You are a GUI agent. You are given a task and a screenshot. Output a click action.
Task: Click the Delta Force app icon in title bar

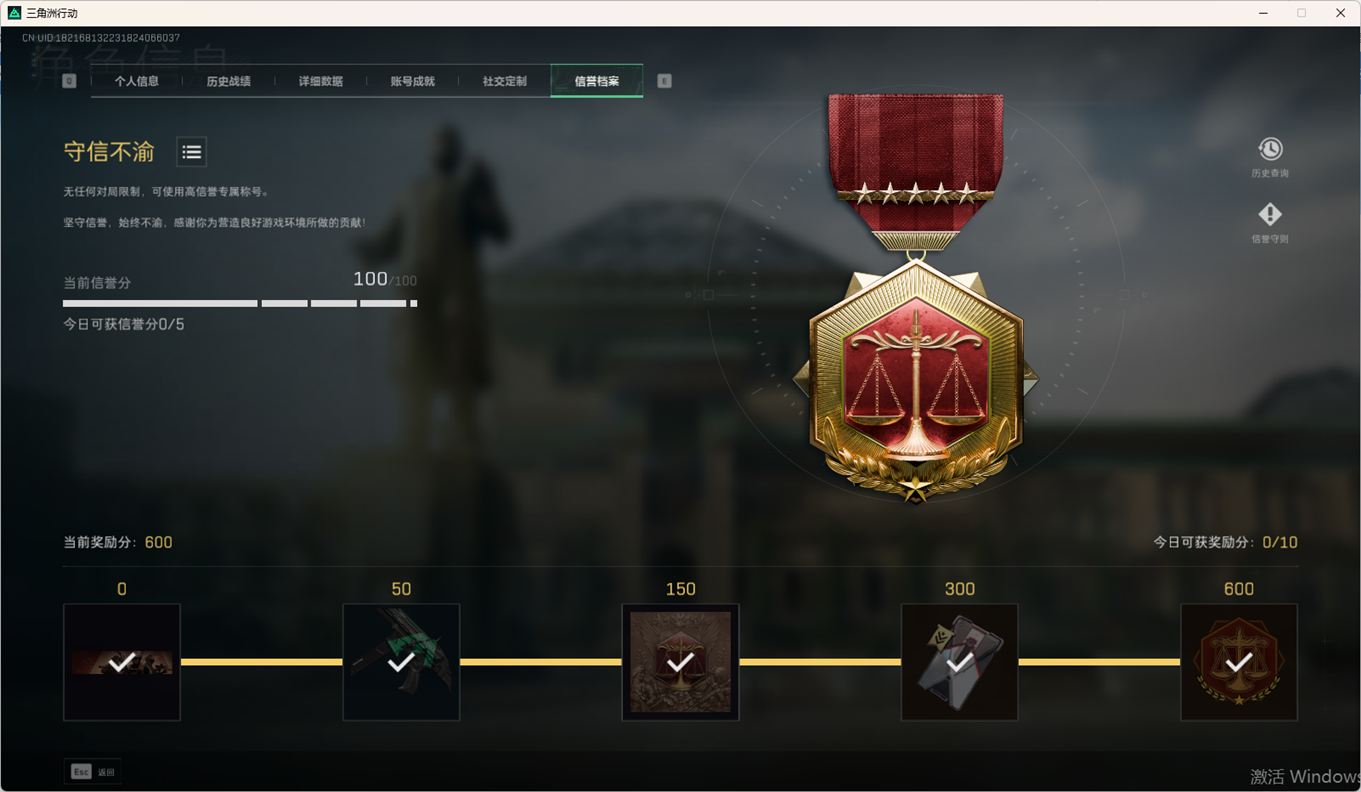[14, 13]
